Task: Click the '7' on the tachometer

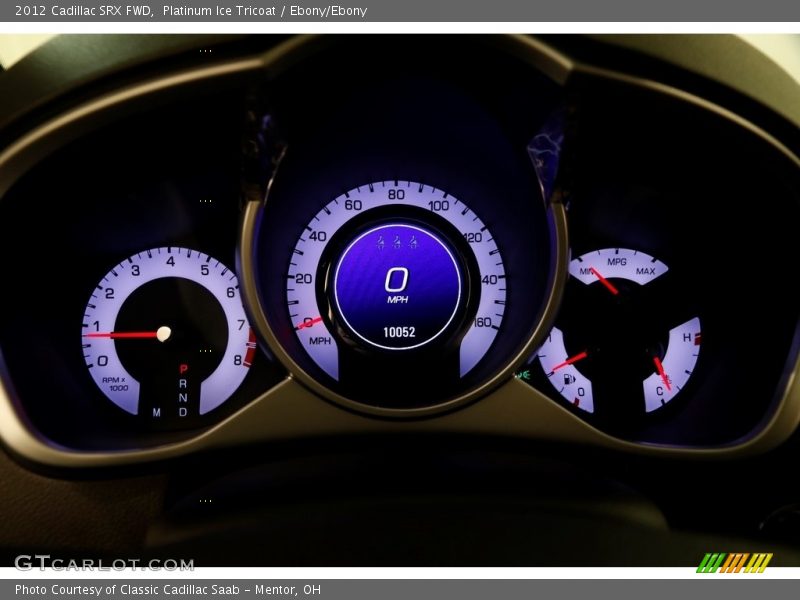Action: (241, 325)
